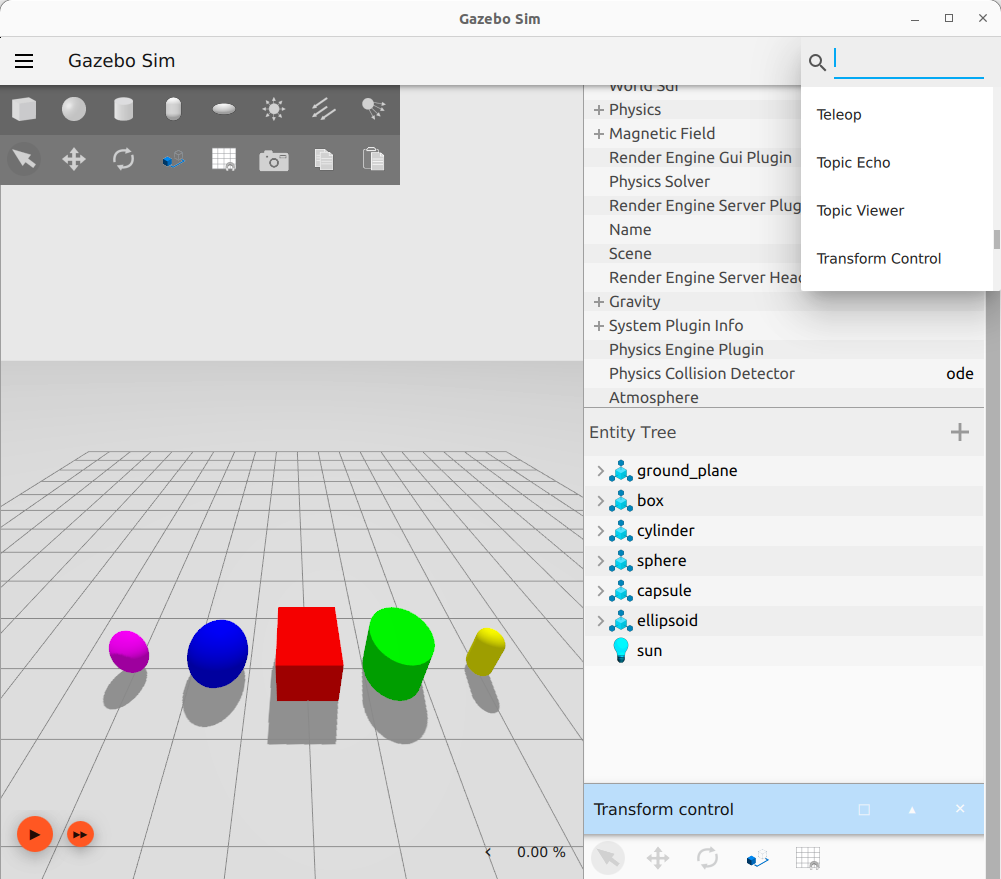This screenshot has height=879, width=1001.
Task: Open the hamburger menu
Action: click(x=24, y=61)
